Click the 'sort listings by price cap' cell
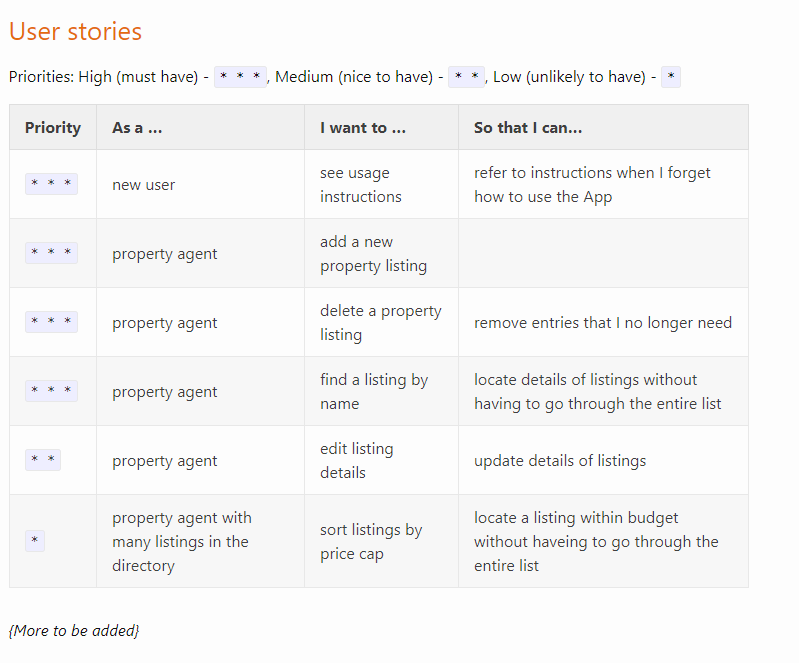This screenshot has width=799, height=663. [370, 542]
